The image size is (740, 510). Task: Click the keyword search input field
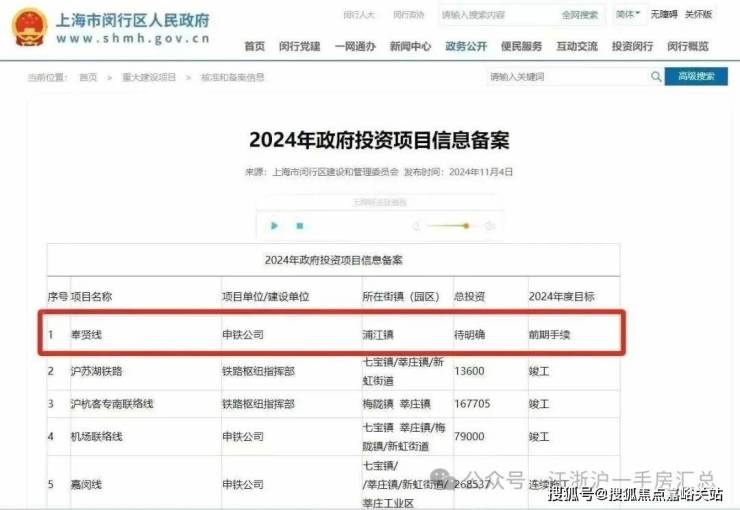coord(565,77)
